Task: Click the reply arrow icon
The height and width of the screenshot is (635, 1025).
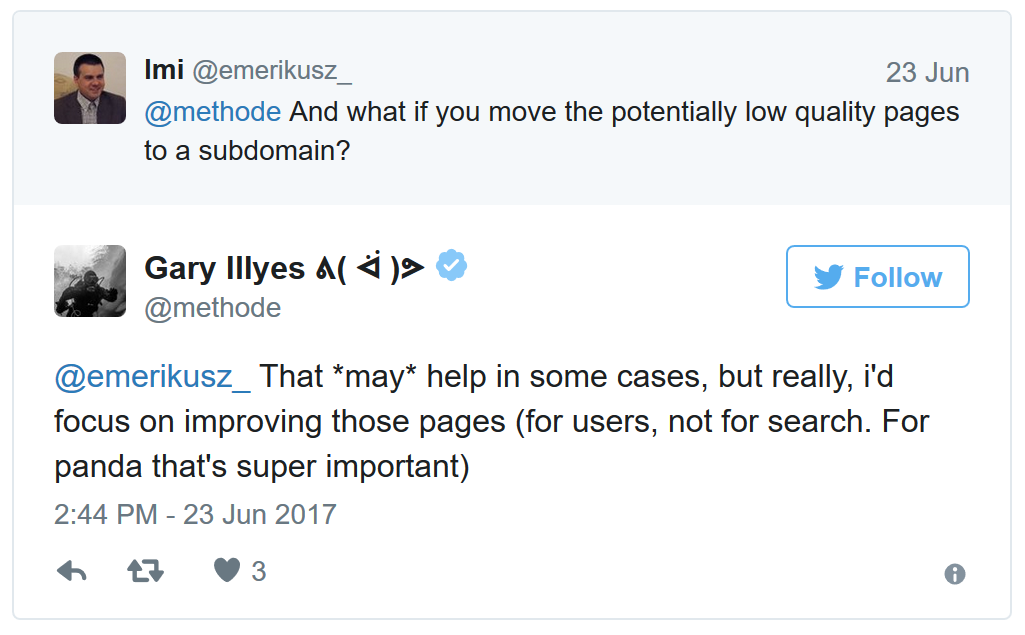Action: tap(71, 571)
